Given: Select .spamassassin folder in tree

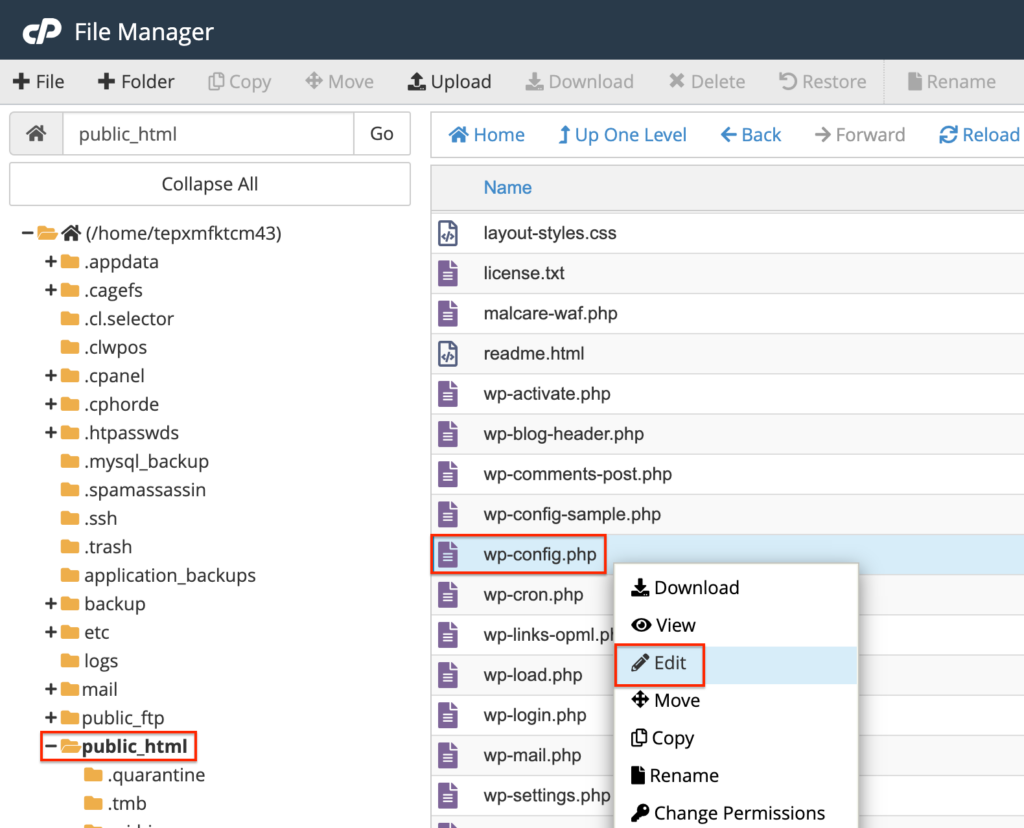Looking at the screenshot, I should coord(133,490).
